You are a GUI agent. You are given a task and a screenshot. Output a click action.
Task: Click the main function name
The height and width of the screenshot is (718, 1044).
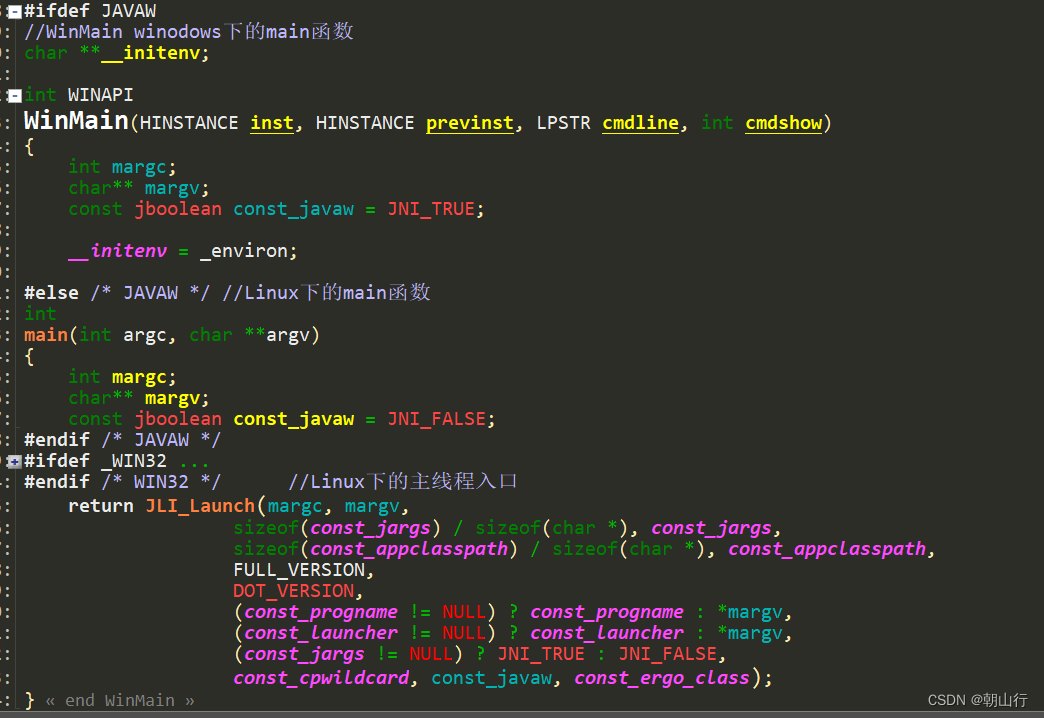point(46,335)
